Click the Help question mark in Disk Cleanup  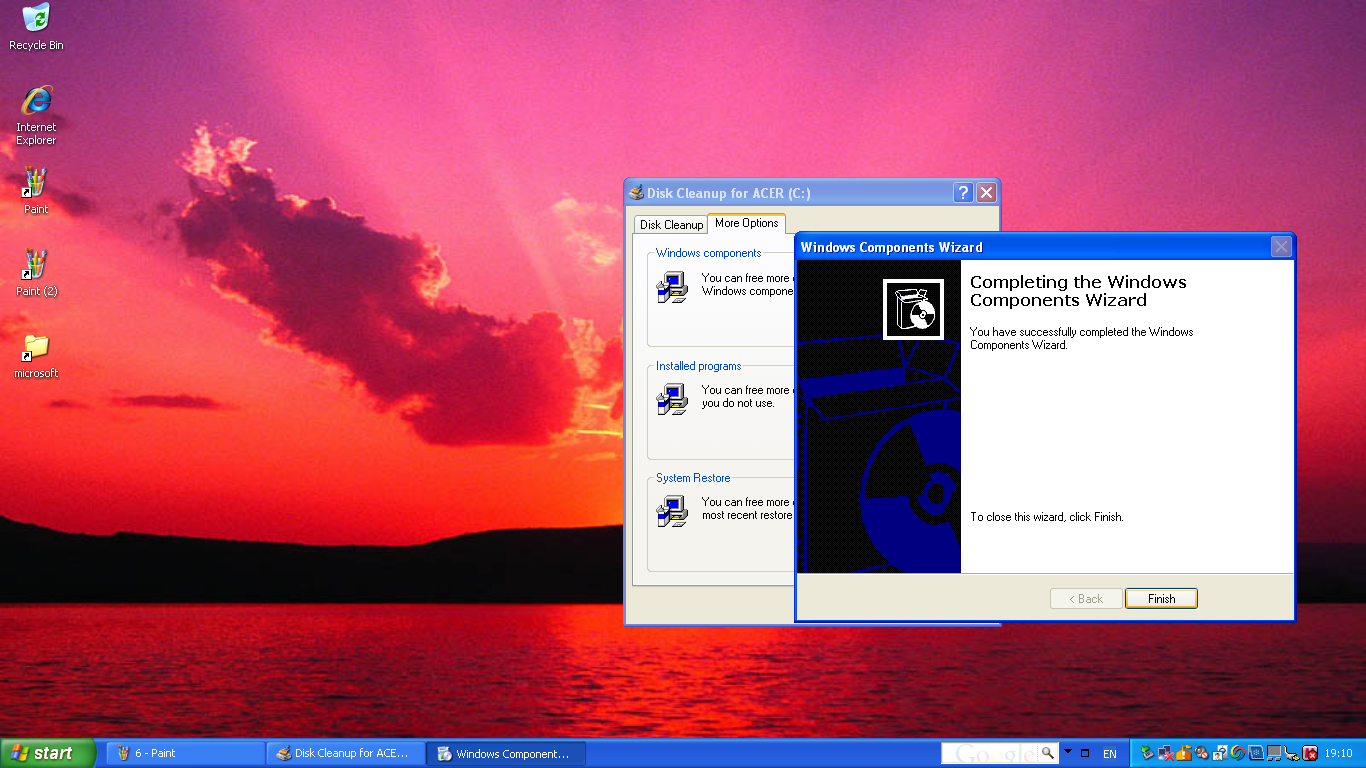click(963, 193)
